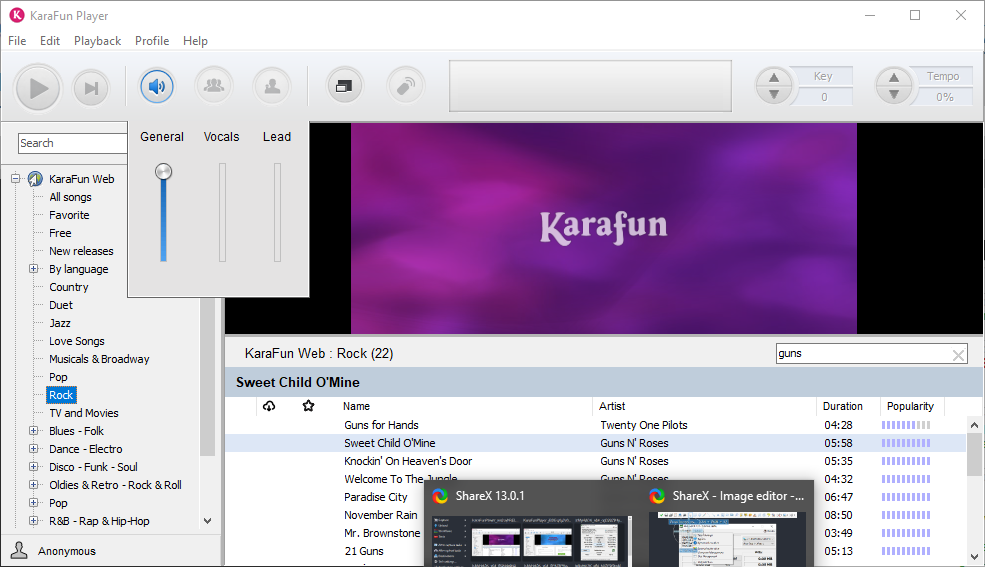Screen dimensions: 985x567
Task: Click song list scrollbar down arrow
Action: tap(974, 557)
